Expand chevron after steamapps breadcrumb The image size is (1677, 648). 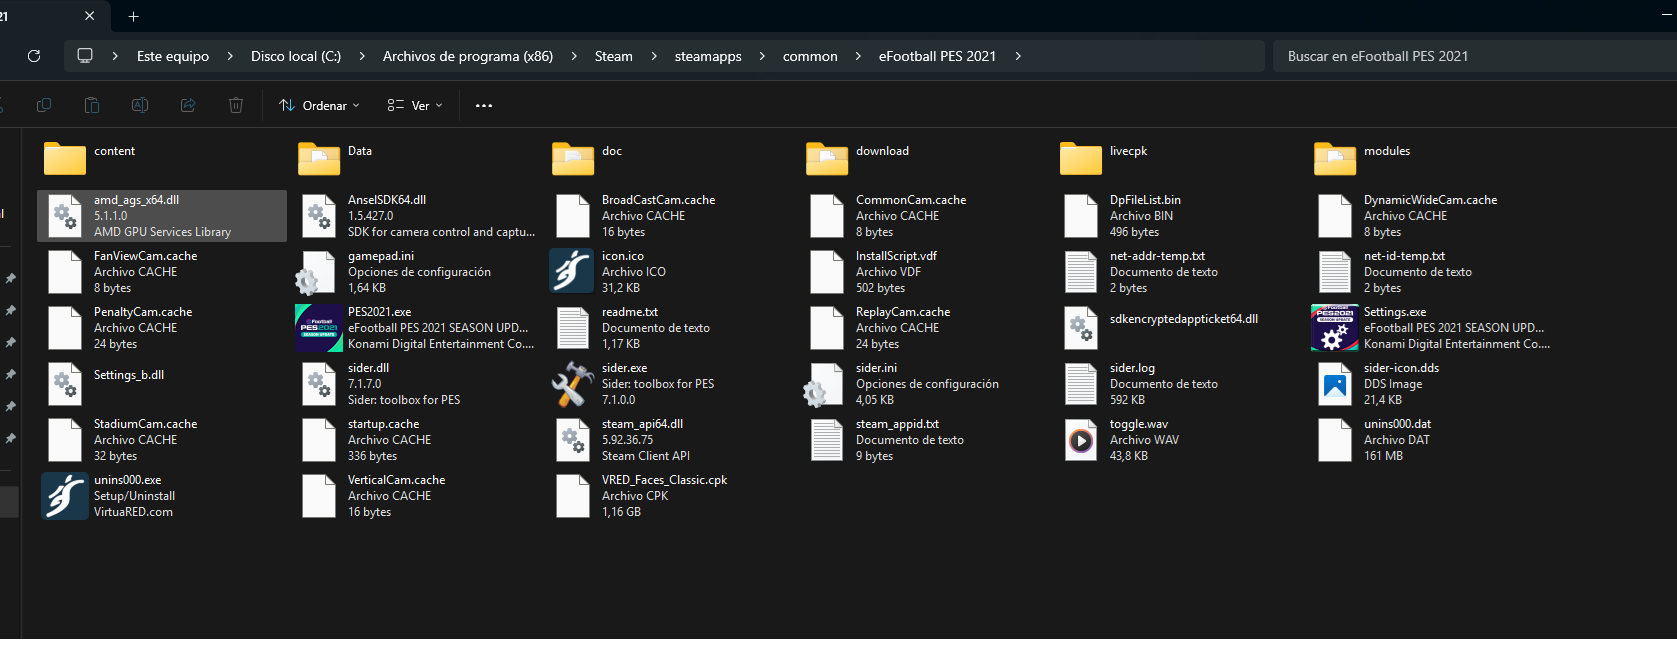(762, 56)
